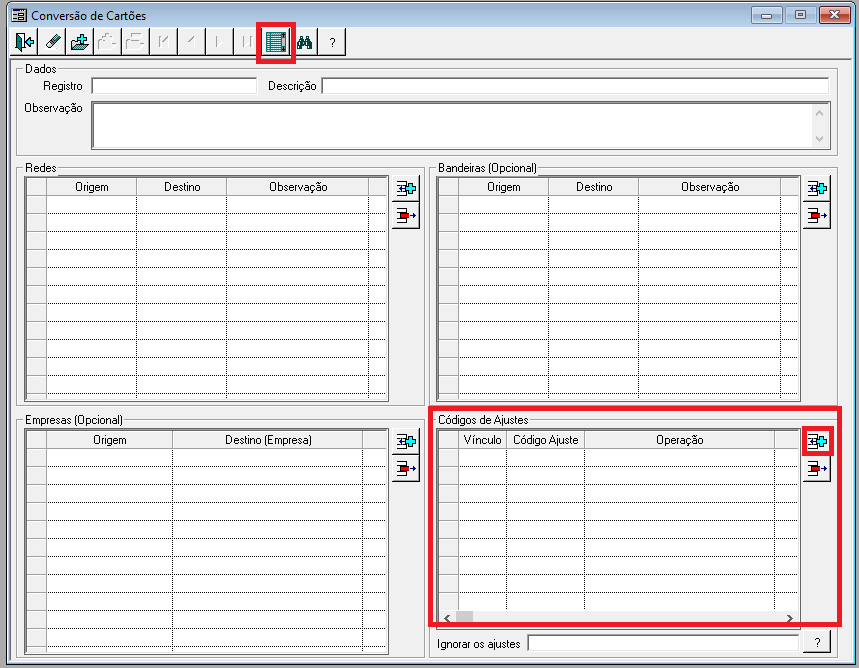Click Origem column header in Empresas grid
The height and width of the screenshot is (668, 859).
click(110, 440)
